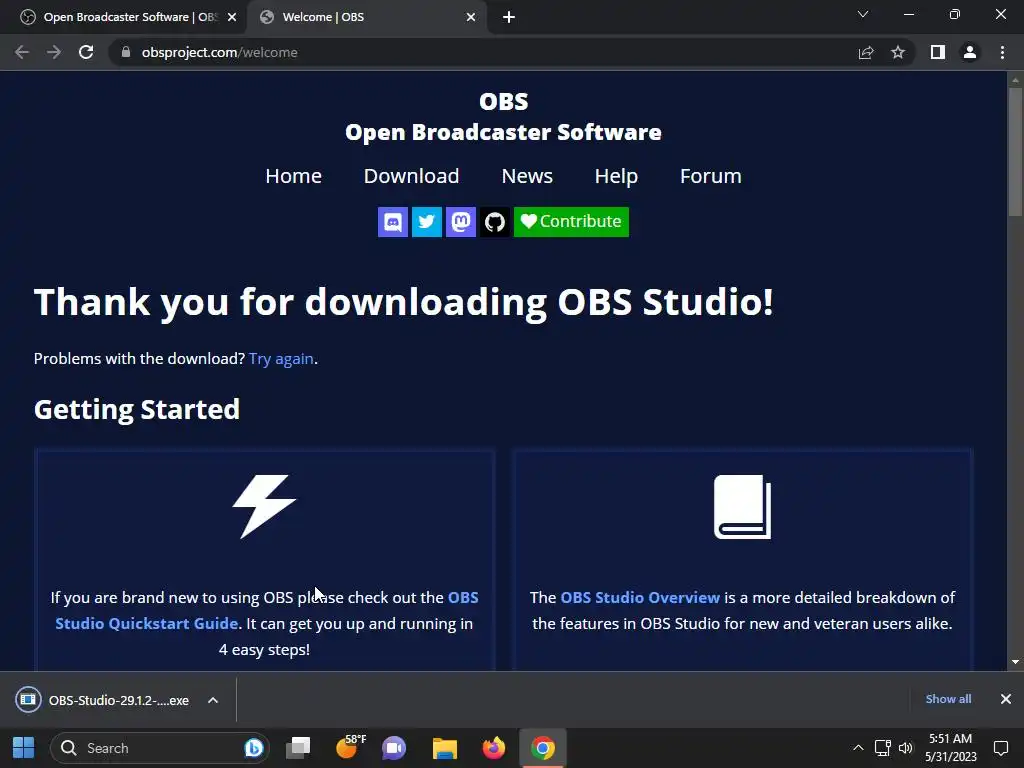Click the book overview icon
This screenshot has height=768, width=1024.
point(743,507)
